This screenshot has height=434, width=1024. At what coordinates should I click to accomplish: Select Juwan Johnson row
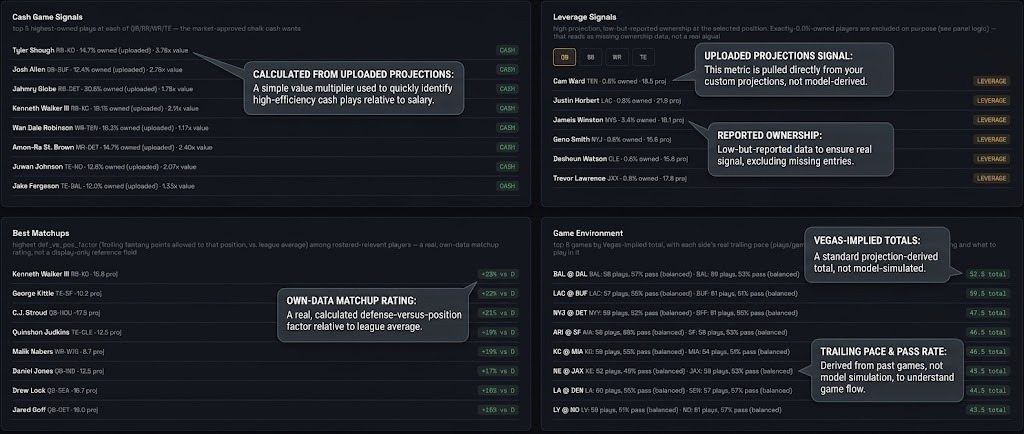click(265, 166)
